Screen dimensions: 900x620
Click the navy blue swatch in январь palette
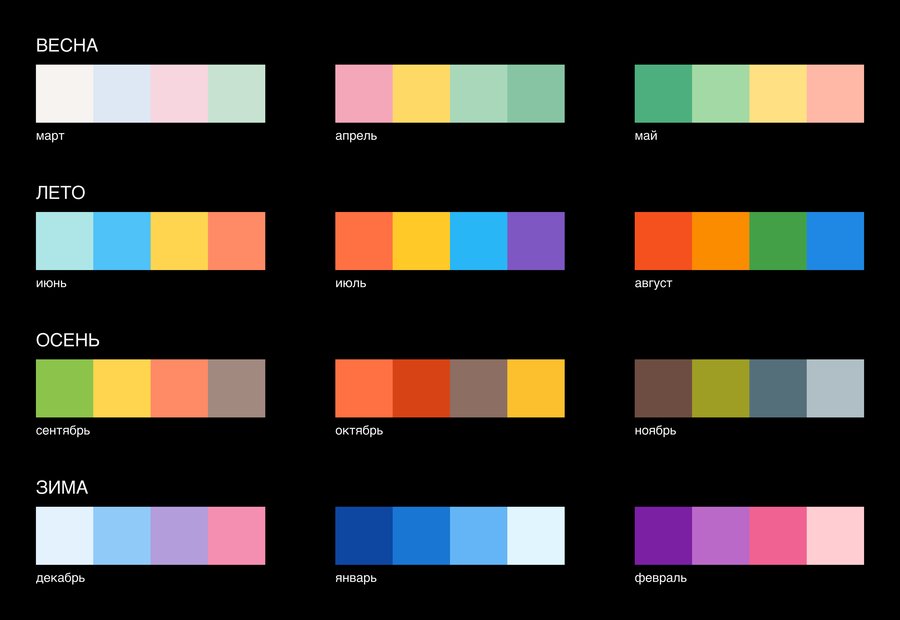click(x=364, y=536)
